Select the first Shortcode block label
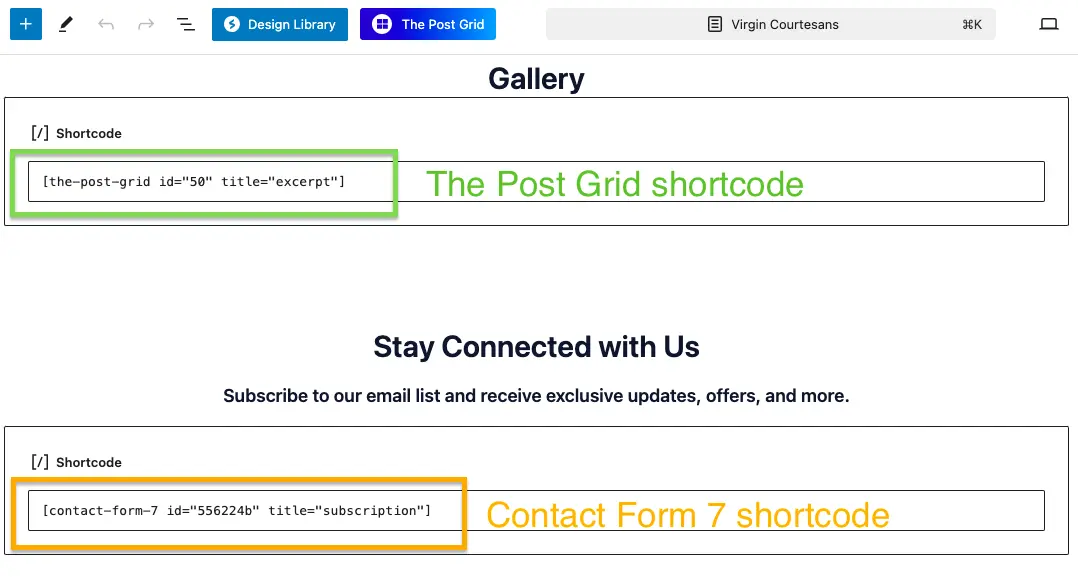Viewport: 1078px width, 577px height. coord(89,133)
